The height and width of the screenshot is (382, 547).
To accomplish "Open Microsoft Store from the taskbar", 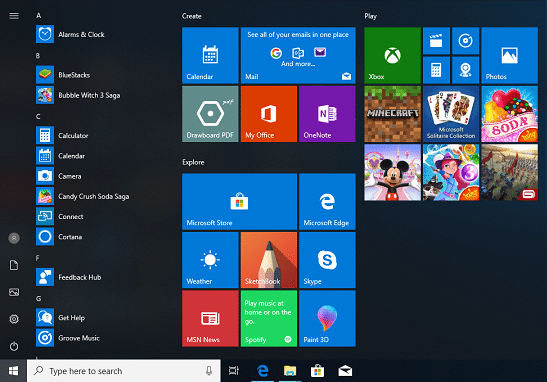I will point(317,371).
